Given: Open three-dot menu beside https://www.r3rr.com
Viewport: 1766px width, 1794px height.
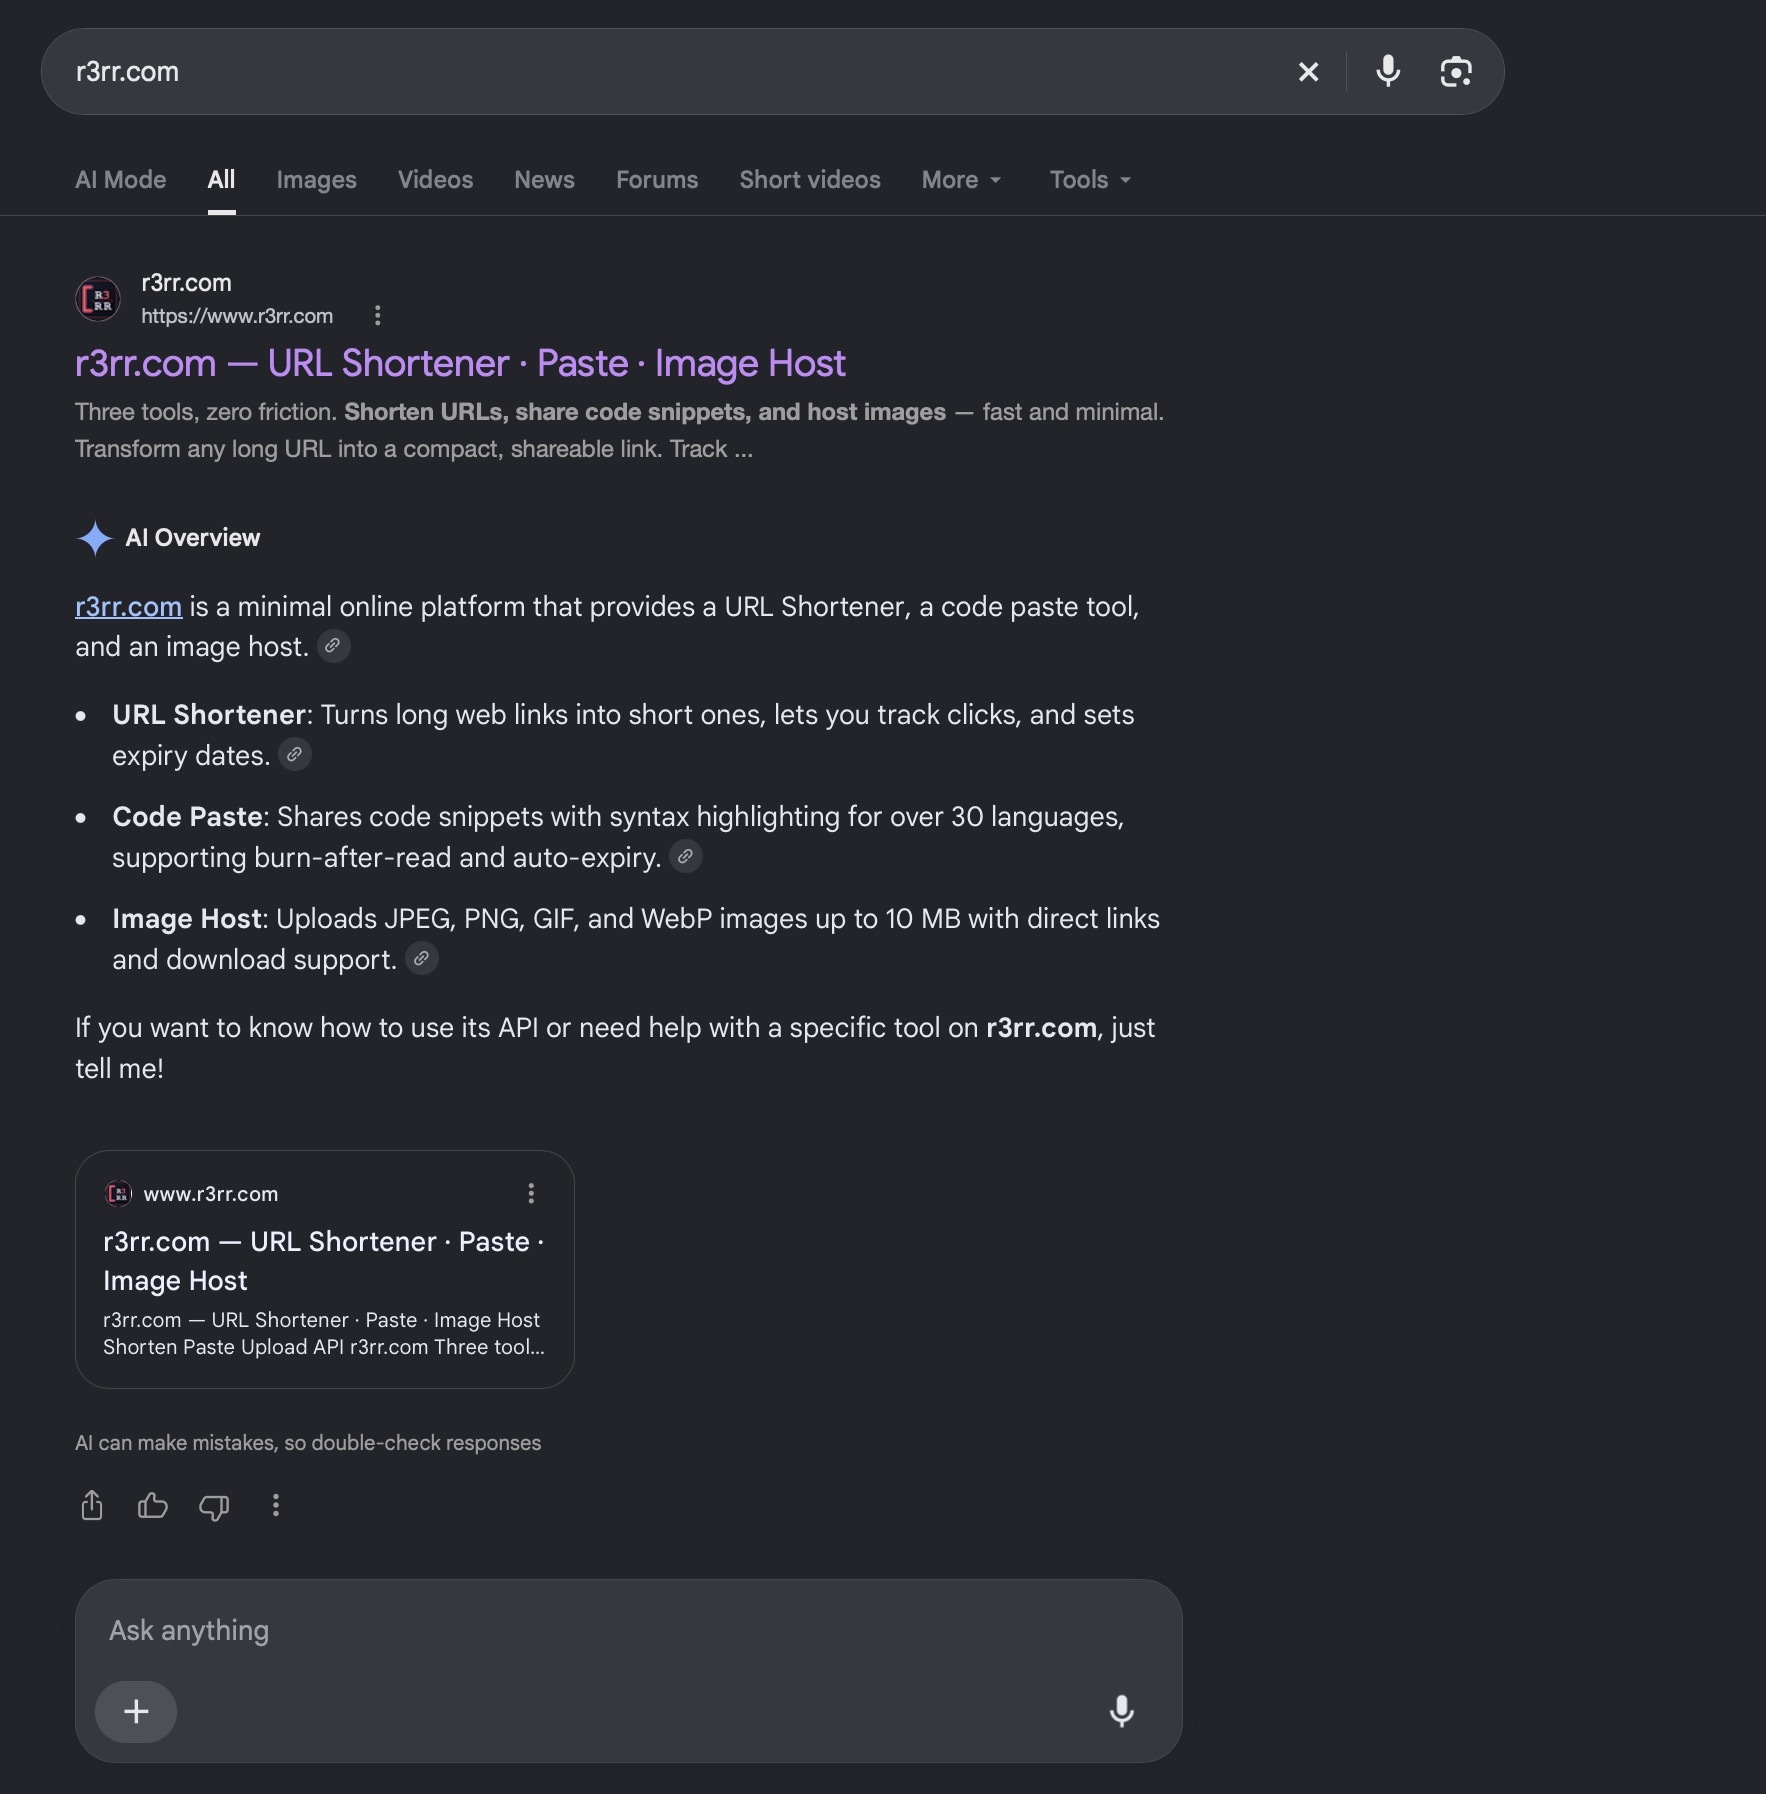Looking at the screenshot, I should (x=377, y=316).
